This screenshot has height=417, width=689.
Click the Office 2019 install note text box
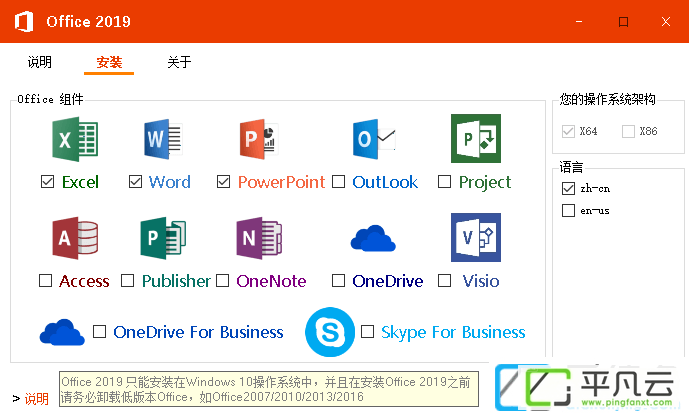click(269, 389)
